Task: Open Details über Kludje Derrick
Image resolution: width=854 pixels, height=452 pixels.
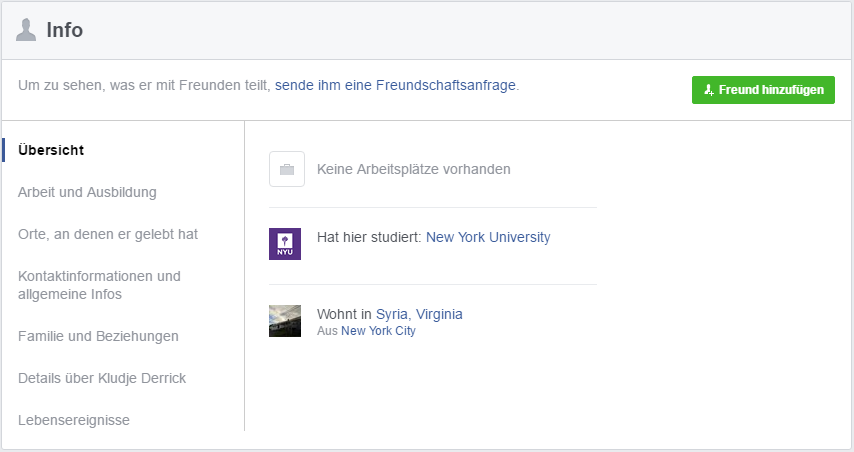Action: 102,378
